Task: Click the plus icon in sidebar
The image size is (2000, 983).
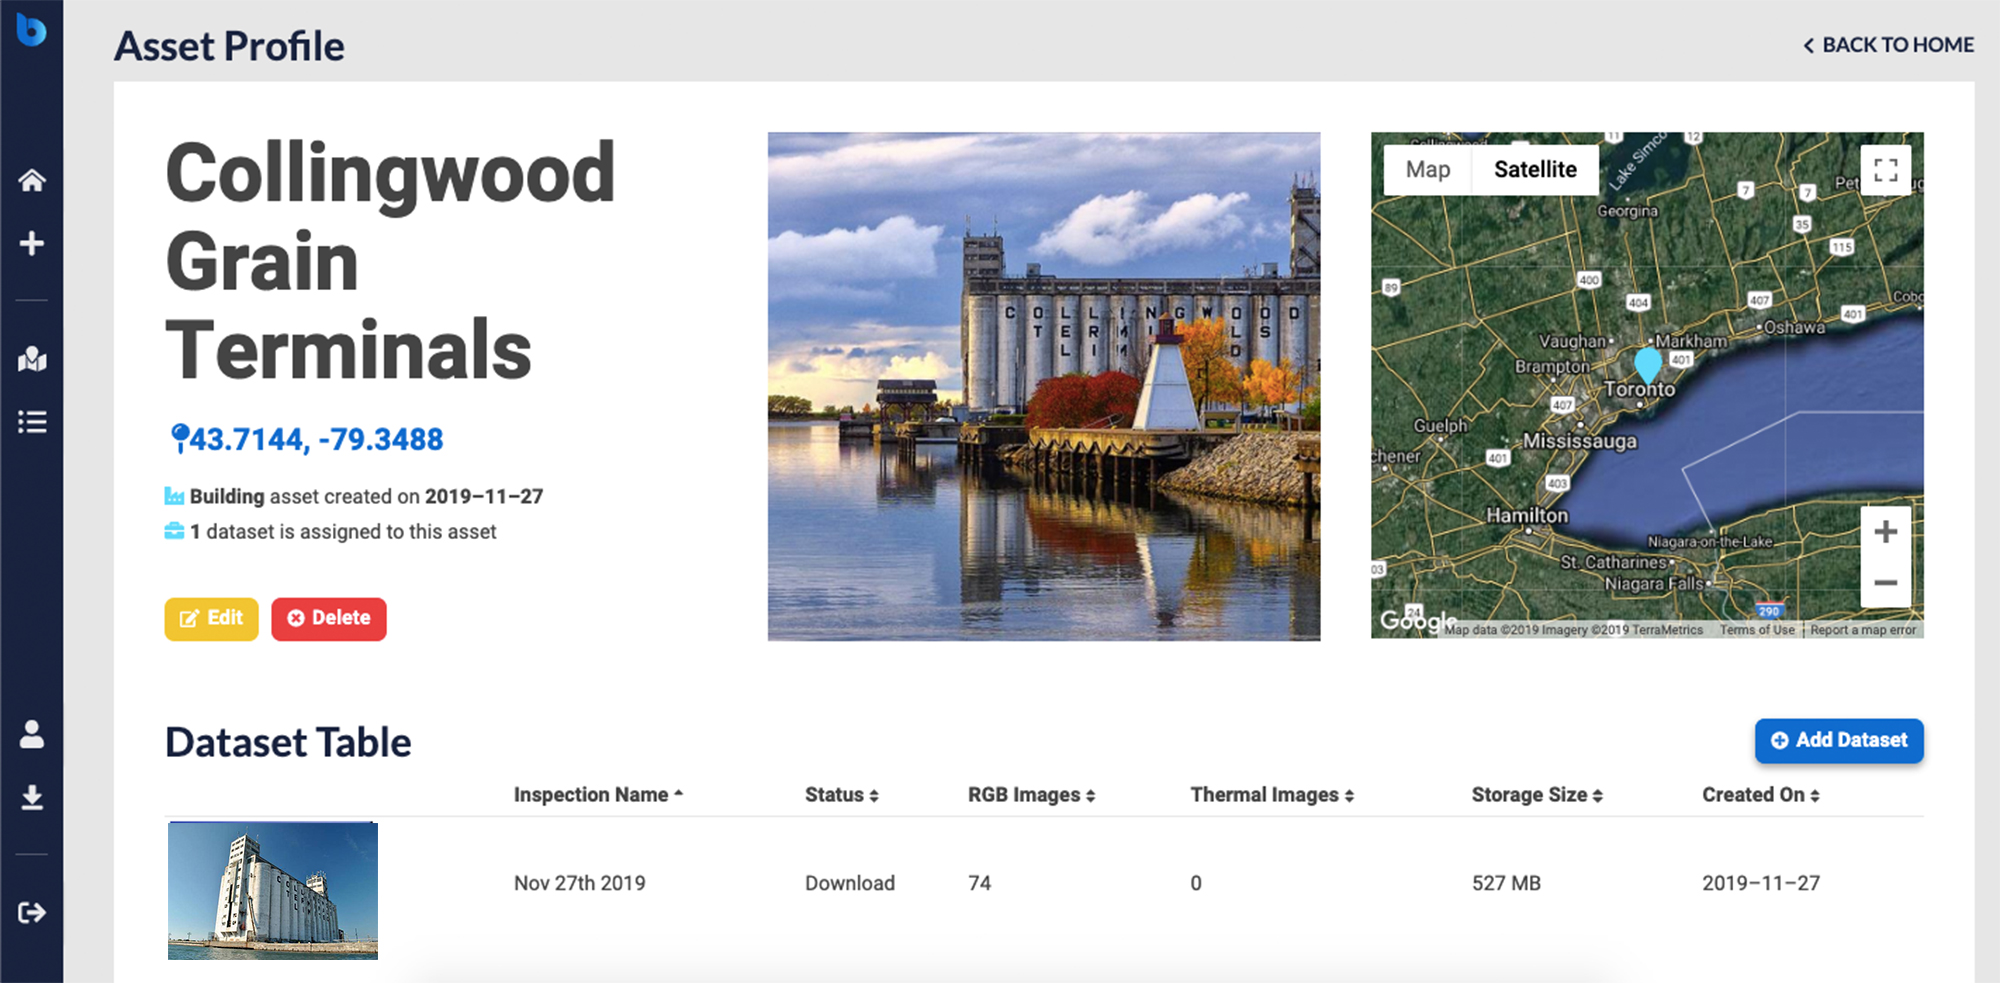Action: (32, 243)
